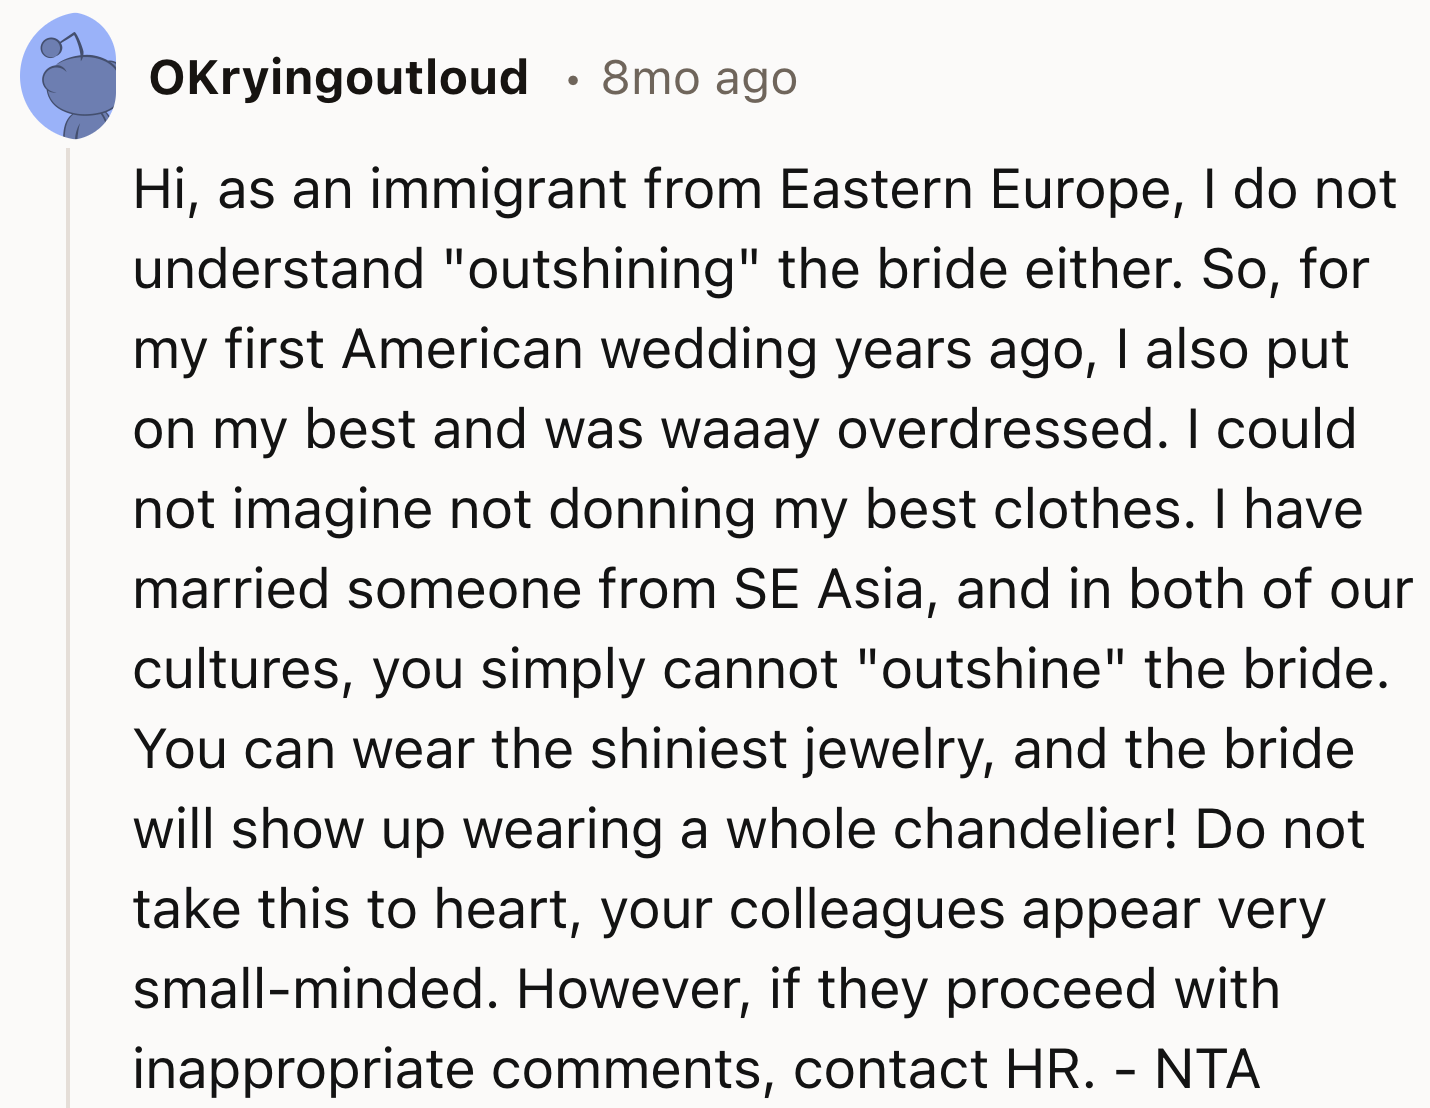Open the OKryingoutloud user profile link
This screenshot has height=1108, width=1430.
[339, 78]
